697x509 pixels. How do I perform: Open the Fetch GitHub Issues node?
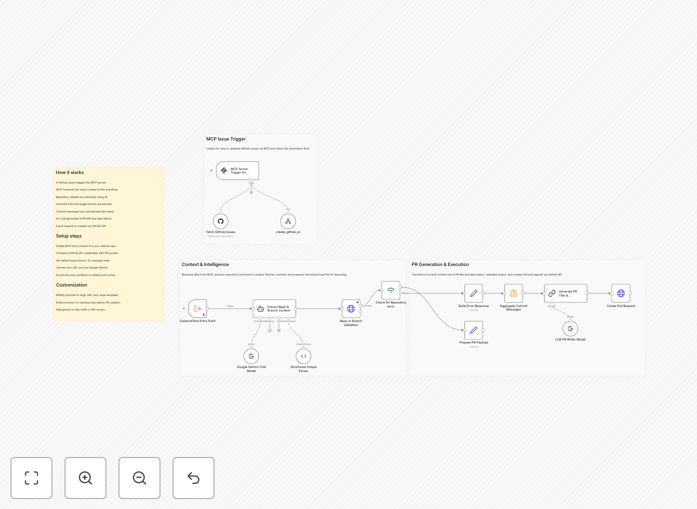click(220, 221)
